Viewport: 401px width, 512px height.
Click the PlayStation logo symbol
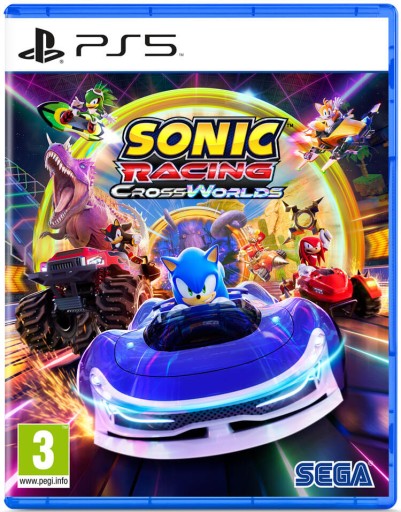point(41,45)
